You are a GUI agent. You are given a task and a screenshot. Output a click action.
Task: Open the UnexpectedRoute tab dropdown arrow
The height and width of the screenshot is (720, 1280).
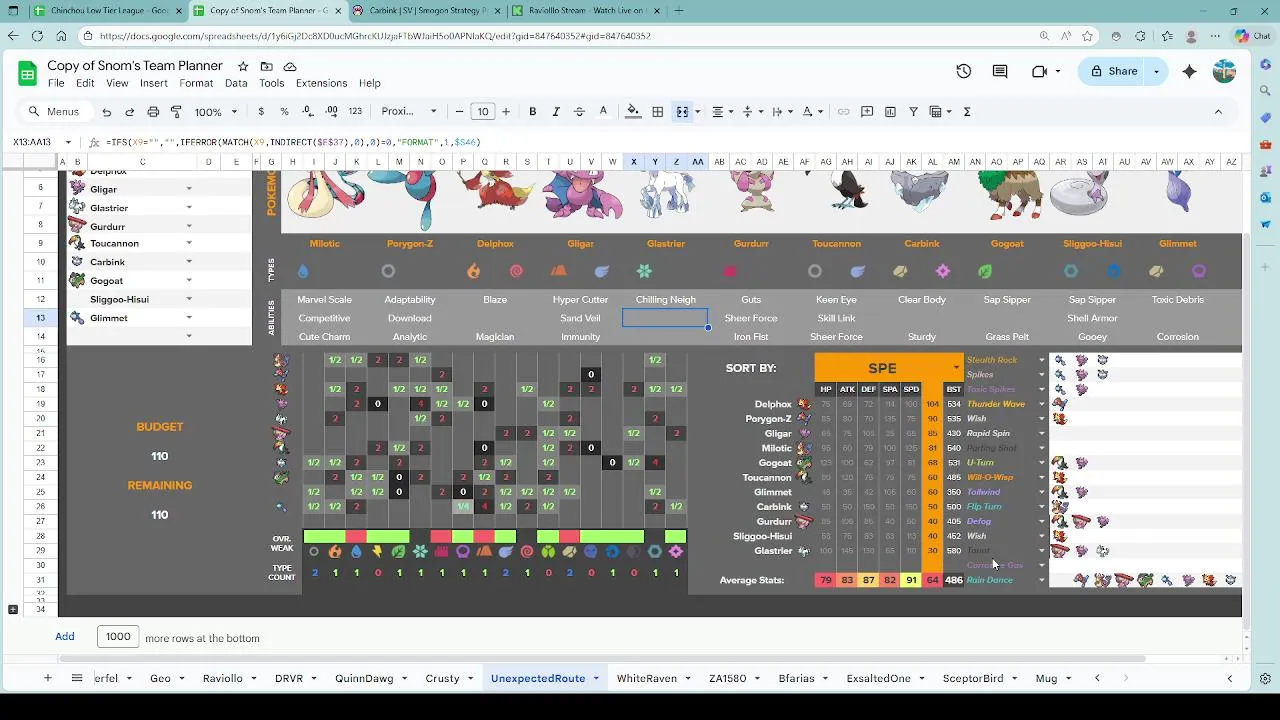click(x=595, y=678)
